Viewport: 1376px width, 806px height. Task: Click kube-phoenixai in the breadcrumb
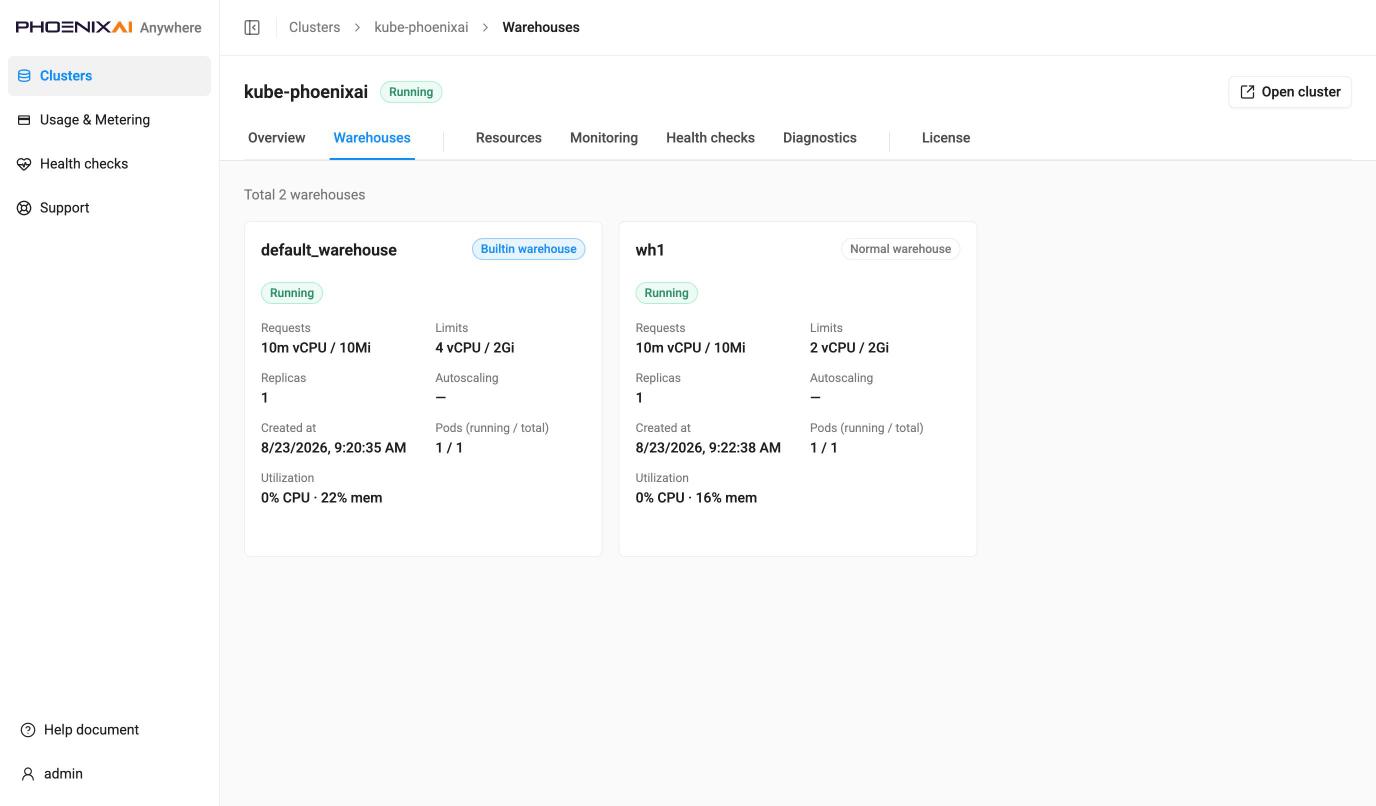coord(421,27)
